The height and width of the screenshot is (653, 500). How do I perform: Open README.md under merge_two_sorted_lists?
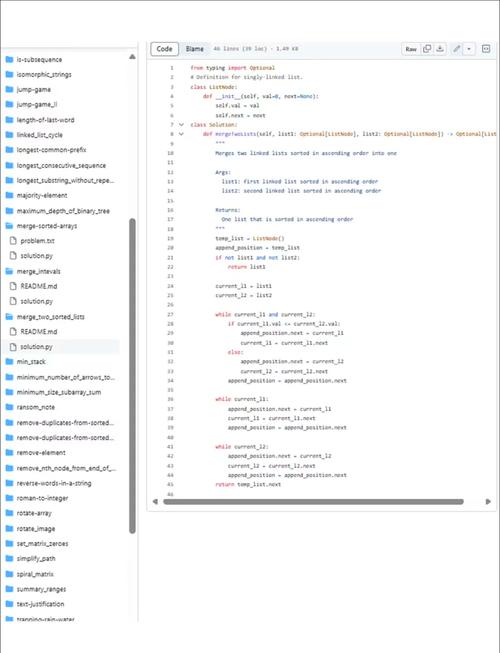pos(39,331)
